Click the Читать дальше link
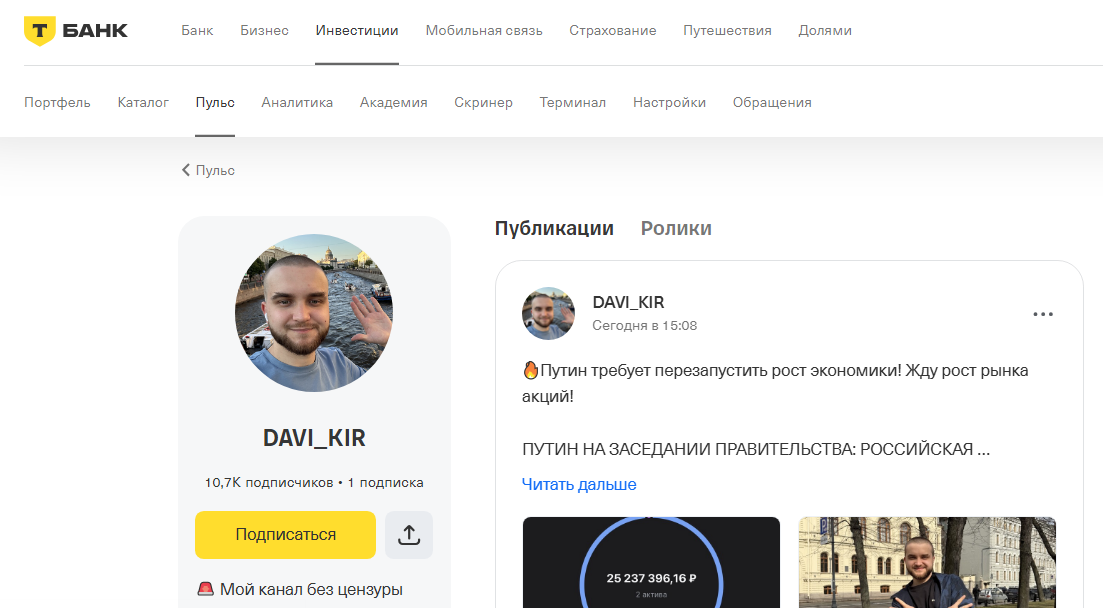Viewport: 1103px width, 608px height. (579, 484)
